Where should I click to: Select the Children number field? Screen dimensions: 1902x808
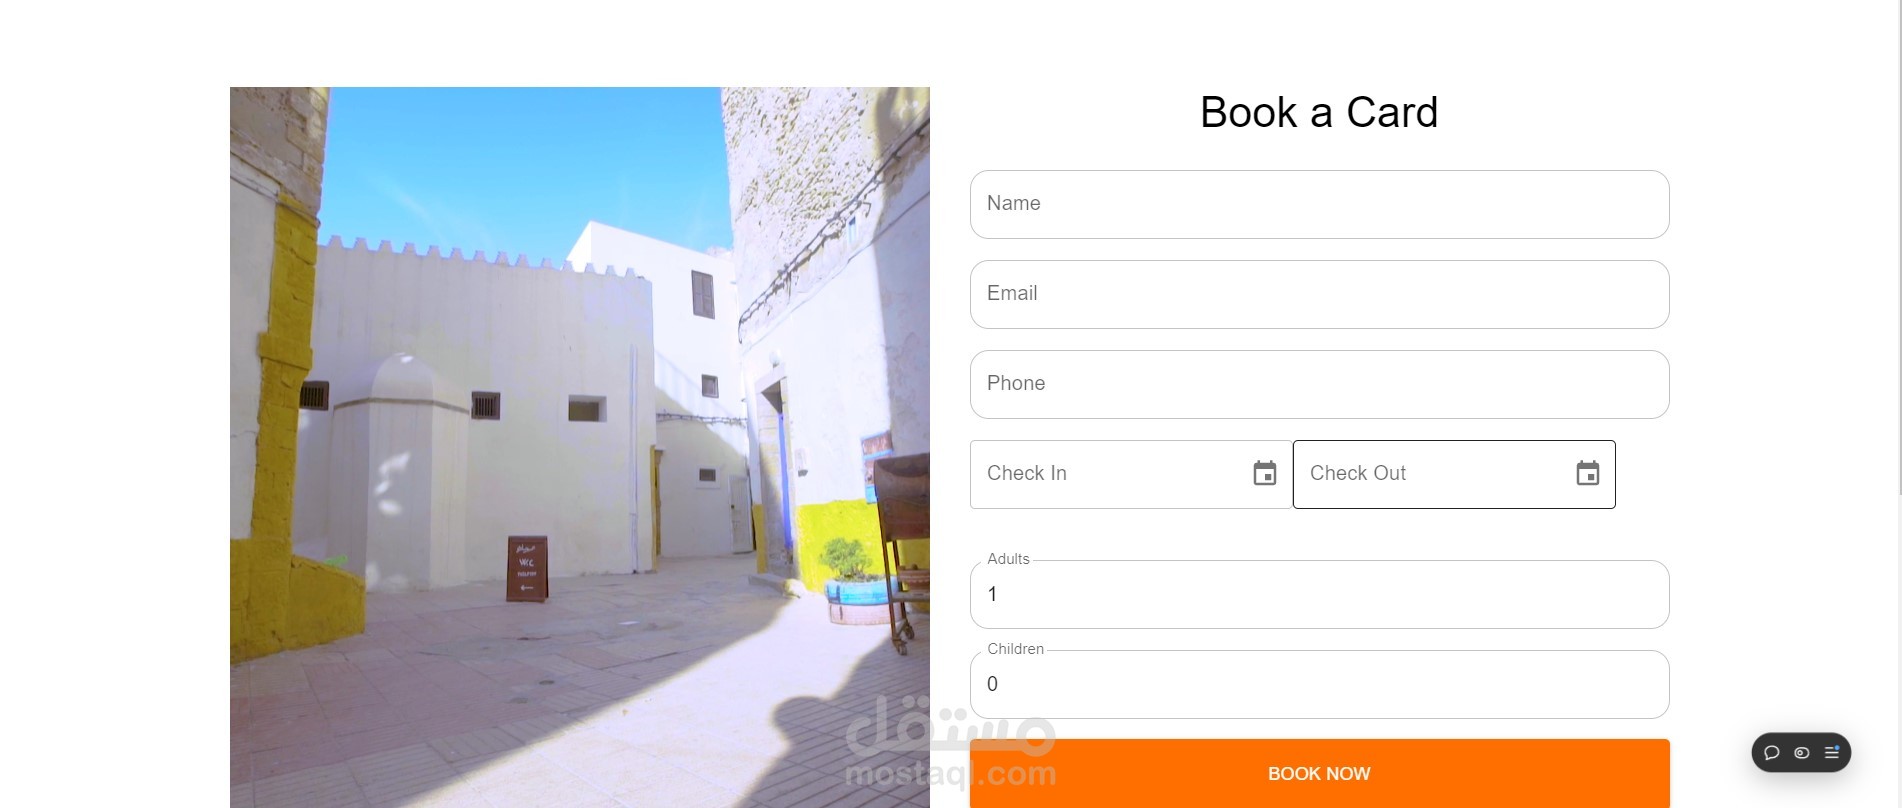[1319, 684]
